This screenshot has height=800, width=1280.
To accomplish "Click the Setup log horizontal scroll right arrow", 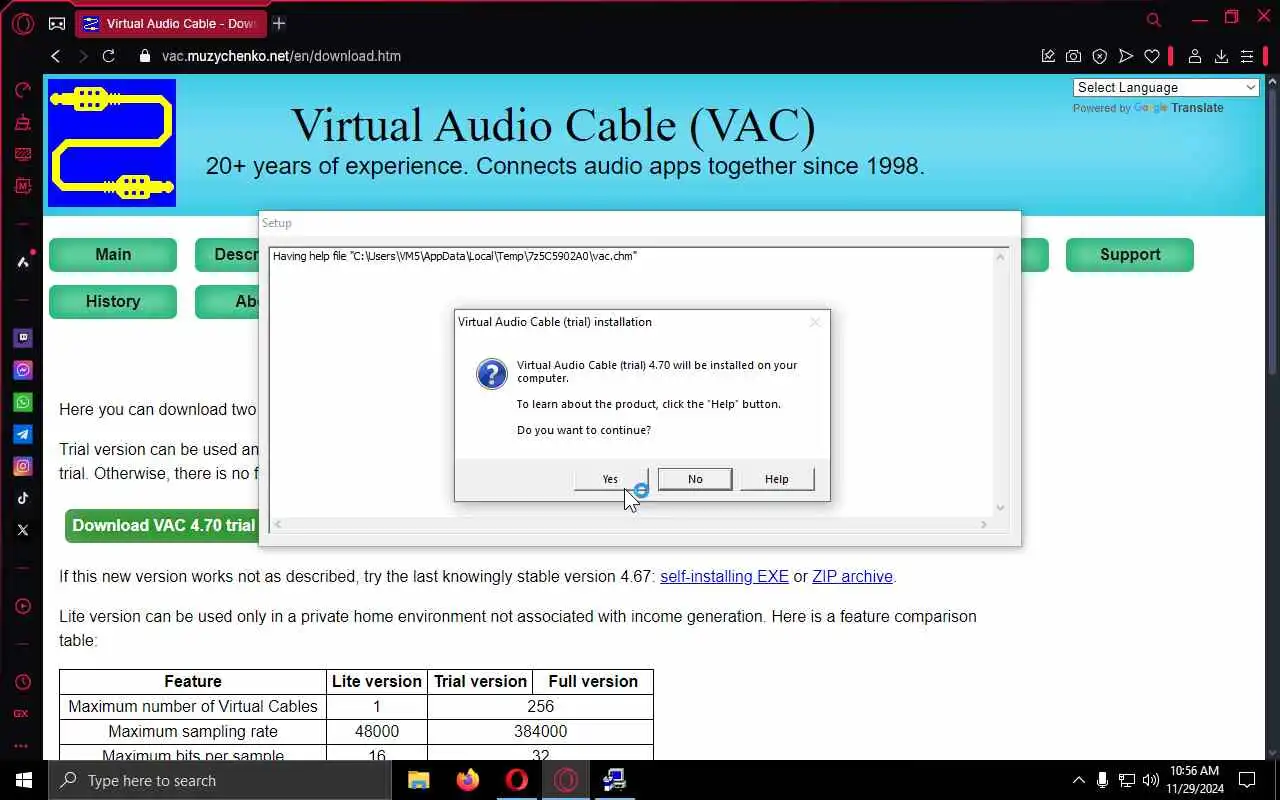I will (984, 524).
